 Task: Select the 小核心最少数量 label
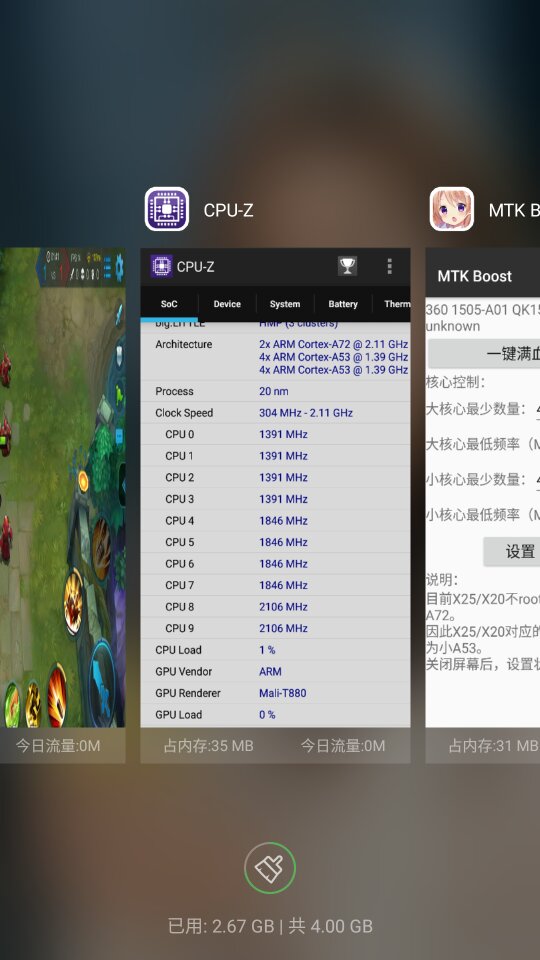(476, 479)
